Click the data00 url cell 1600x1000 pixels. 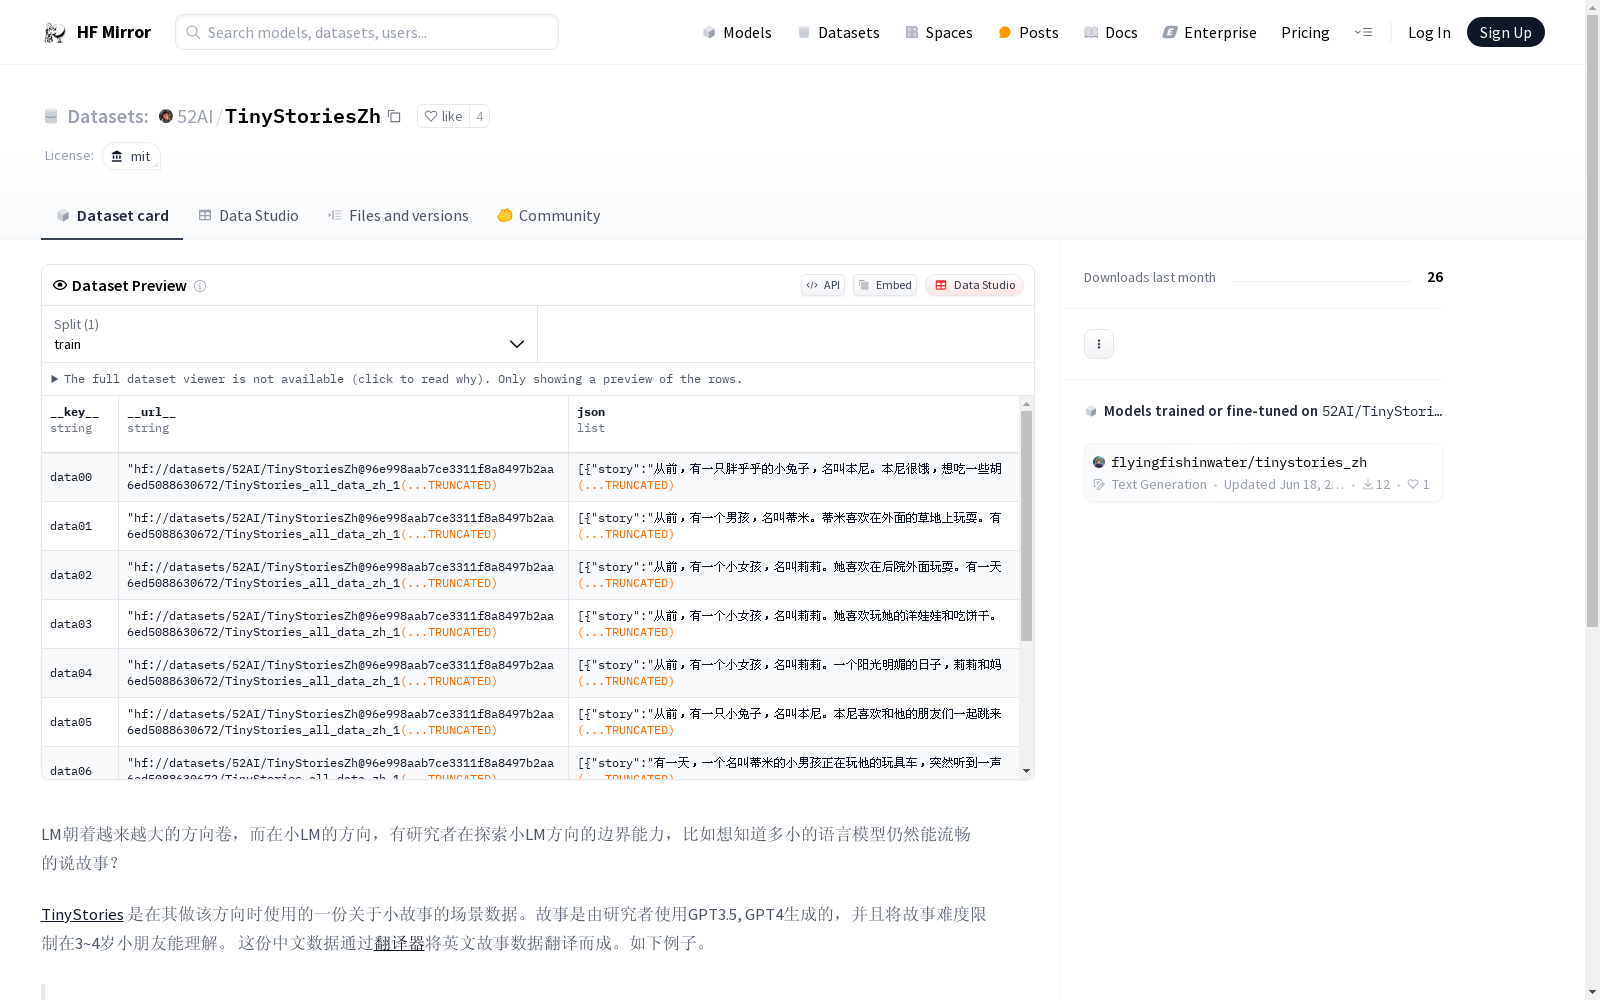pos(343,477)
